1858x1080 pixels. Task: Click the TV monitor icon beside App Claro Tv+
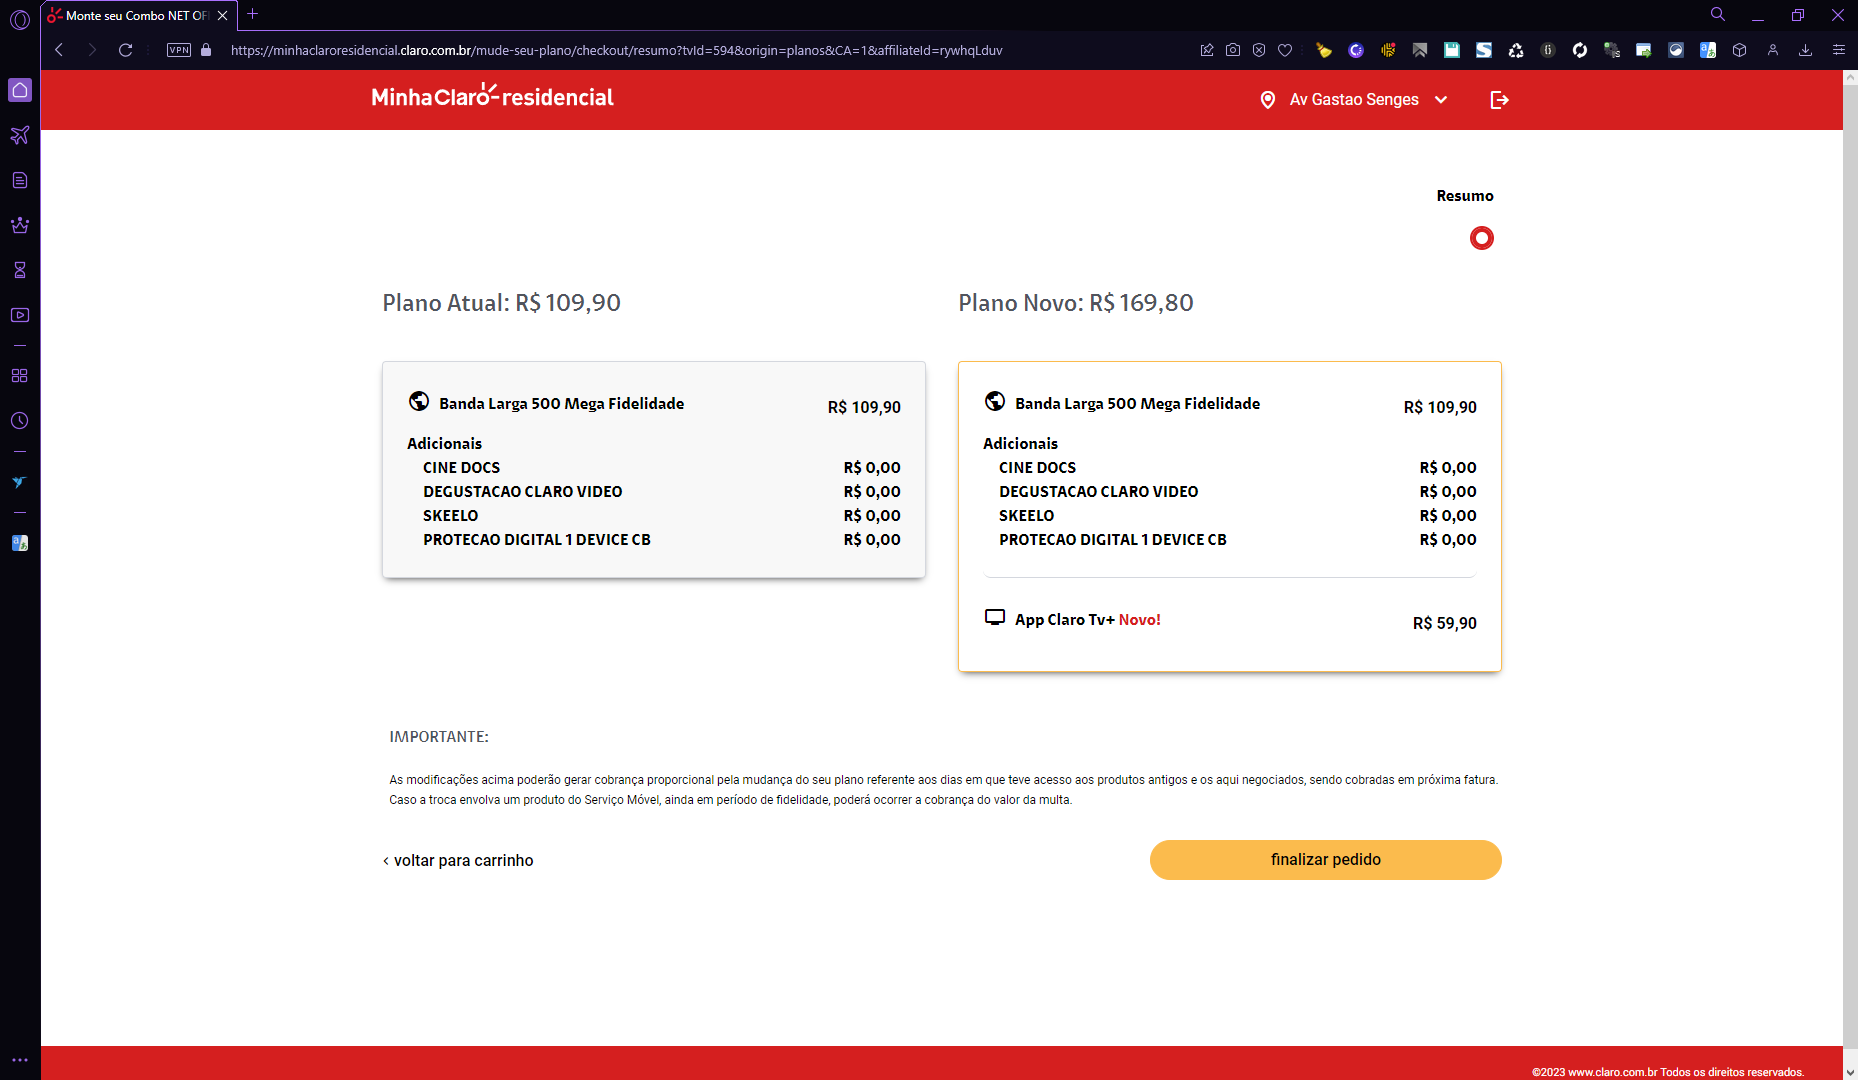(x=995, y=617)
